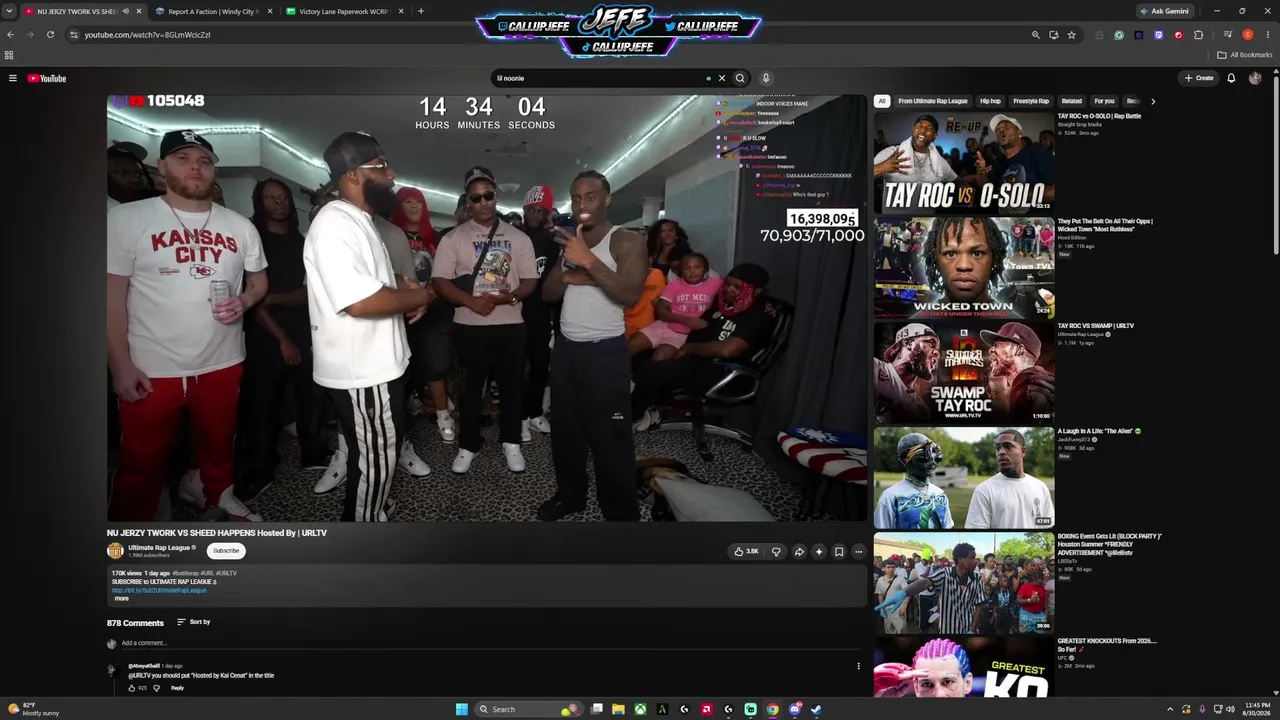This screenshot has width=1280, height=720.
Task: Open the YouTube guide hamburger menu
Action: click(x=13, y=78)
